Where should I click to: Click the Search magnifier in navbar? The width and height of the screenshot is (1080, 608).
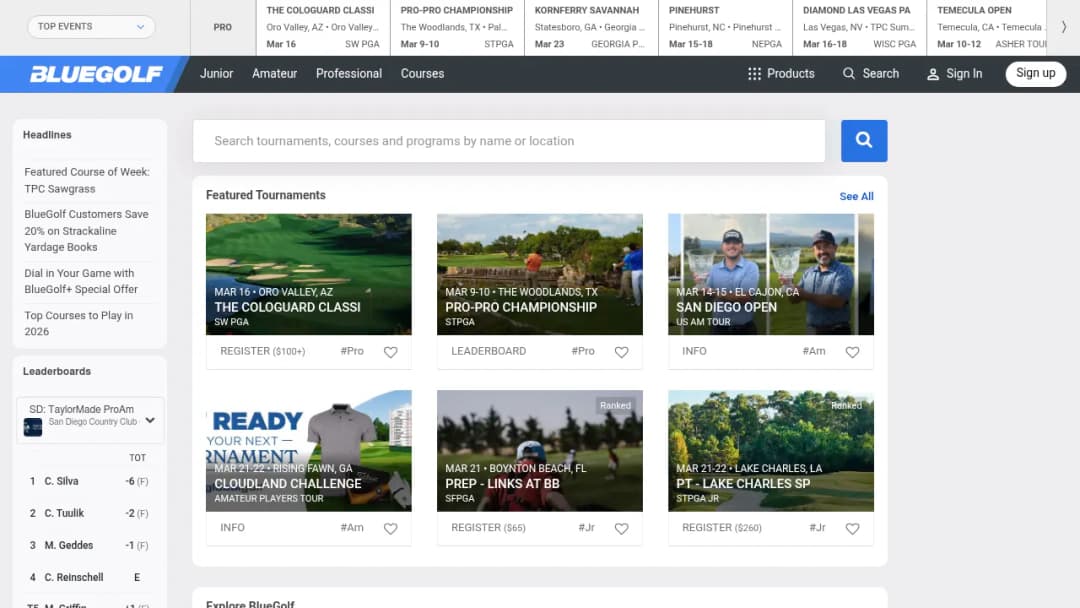[849, 74]
